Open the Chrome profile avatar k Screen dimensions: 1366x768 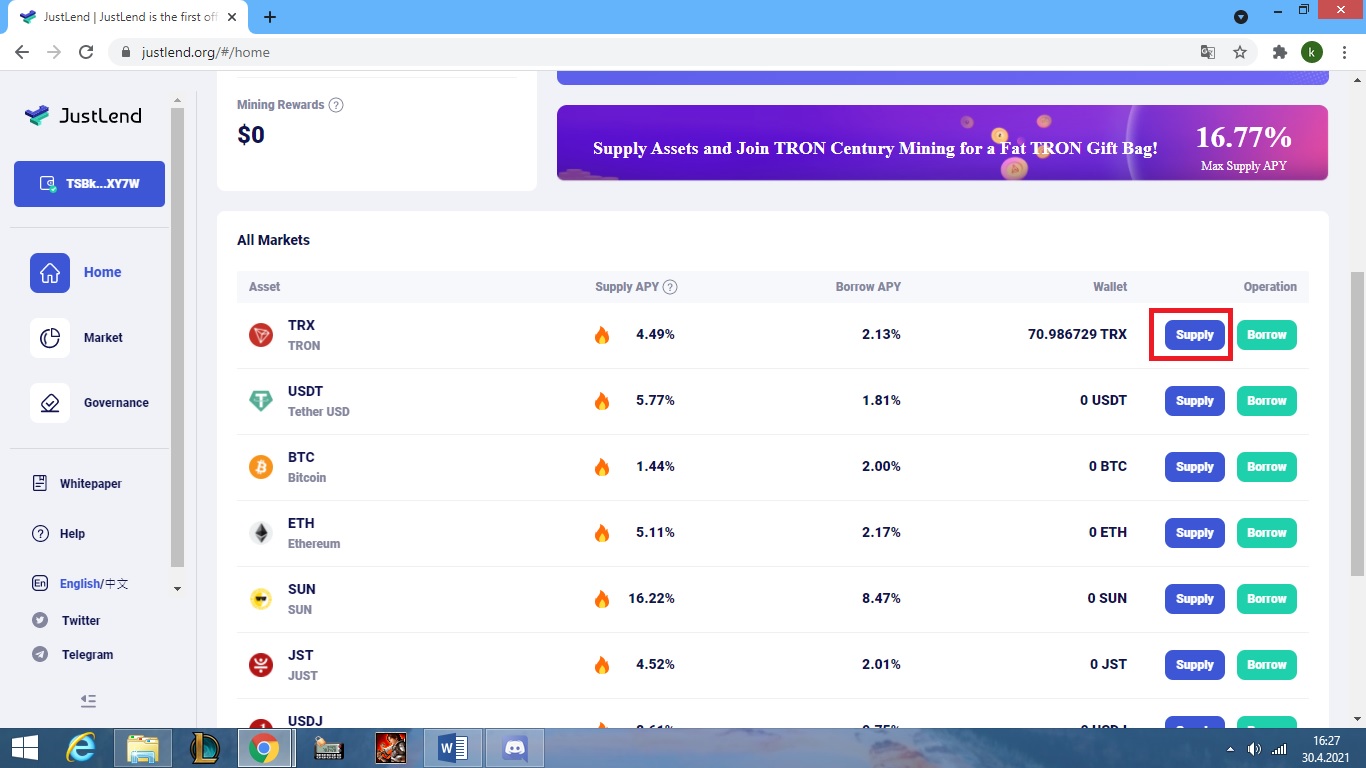point(1312,52)
